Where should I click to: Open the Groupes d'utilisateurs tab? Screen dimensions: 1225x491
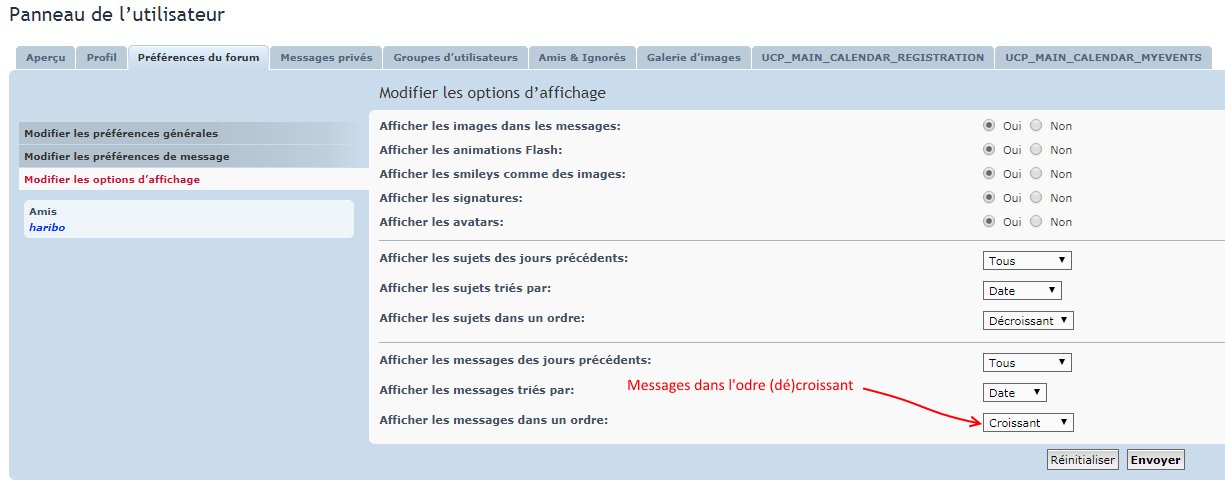[455, 58]
